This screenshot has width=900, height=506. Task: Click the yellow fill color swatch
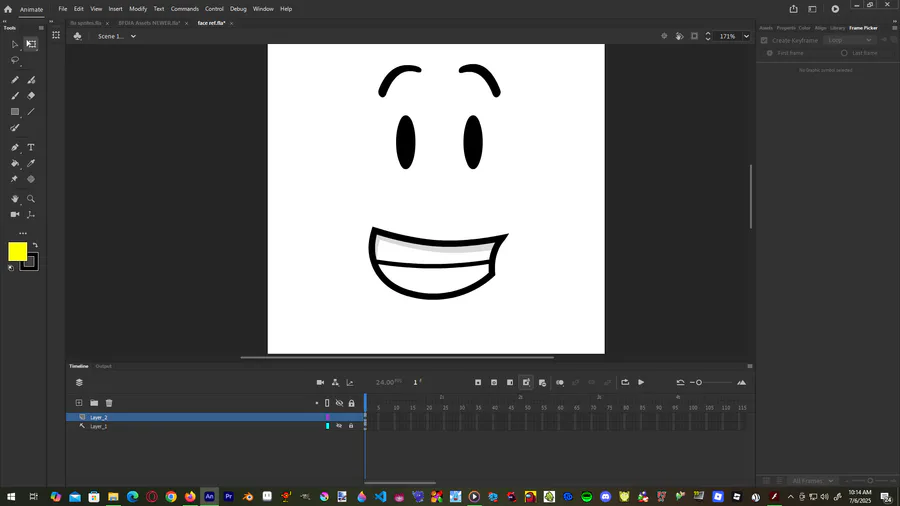point(17,251)
